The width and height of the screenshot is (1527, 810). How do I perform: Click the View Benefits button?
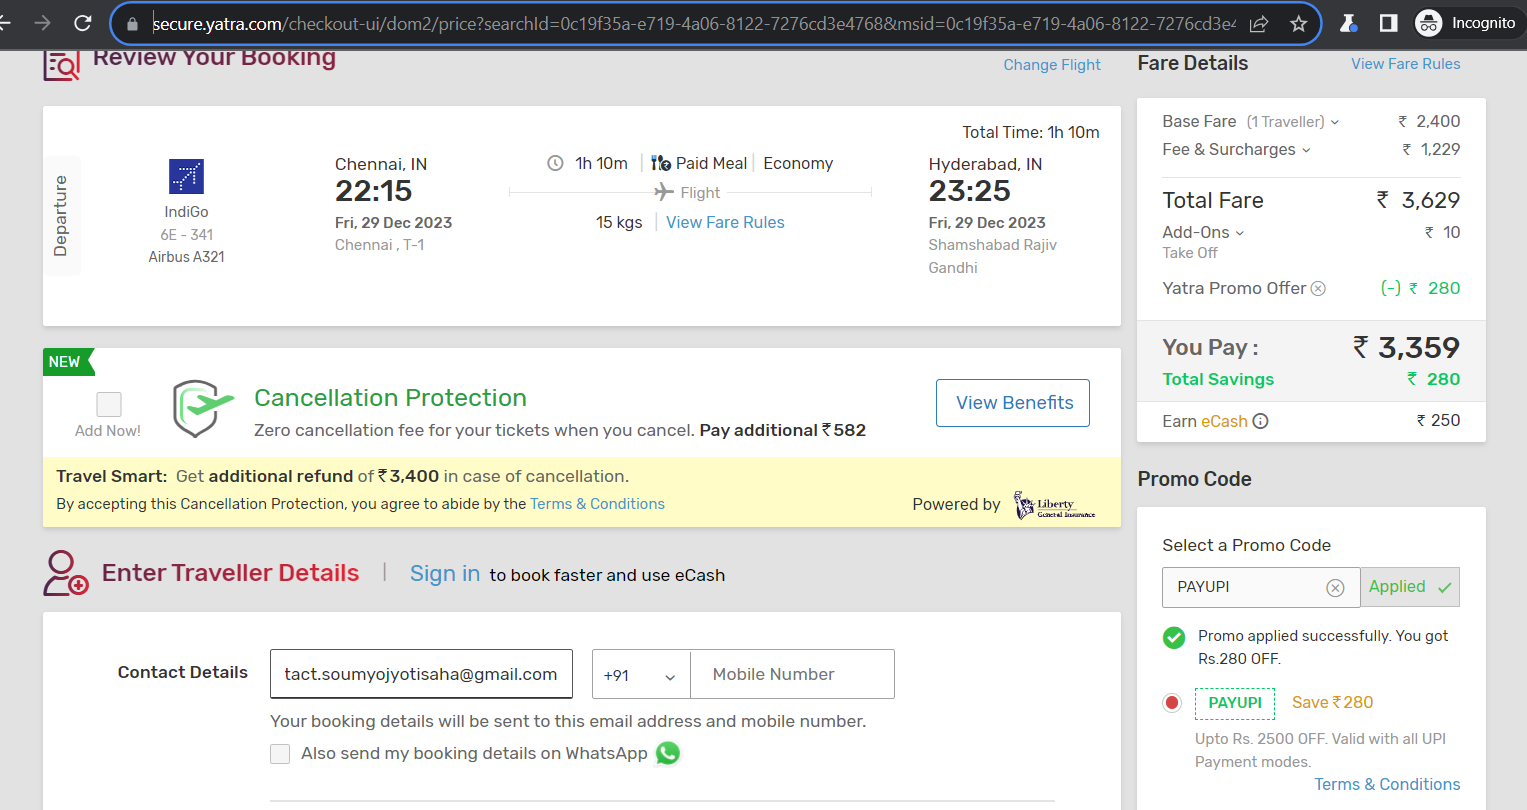[x=1013, y=403]
